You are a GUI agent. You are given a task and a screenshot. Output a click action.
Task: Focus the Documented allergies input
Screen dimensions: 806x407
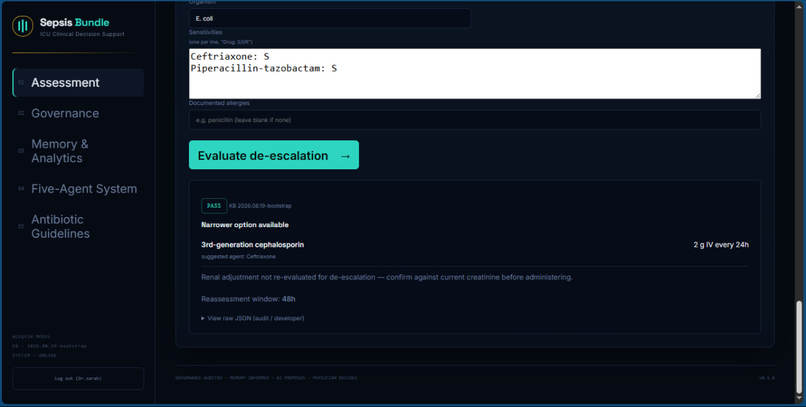[474, 120]
